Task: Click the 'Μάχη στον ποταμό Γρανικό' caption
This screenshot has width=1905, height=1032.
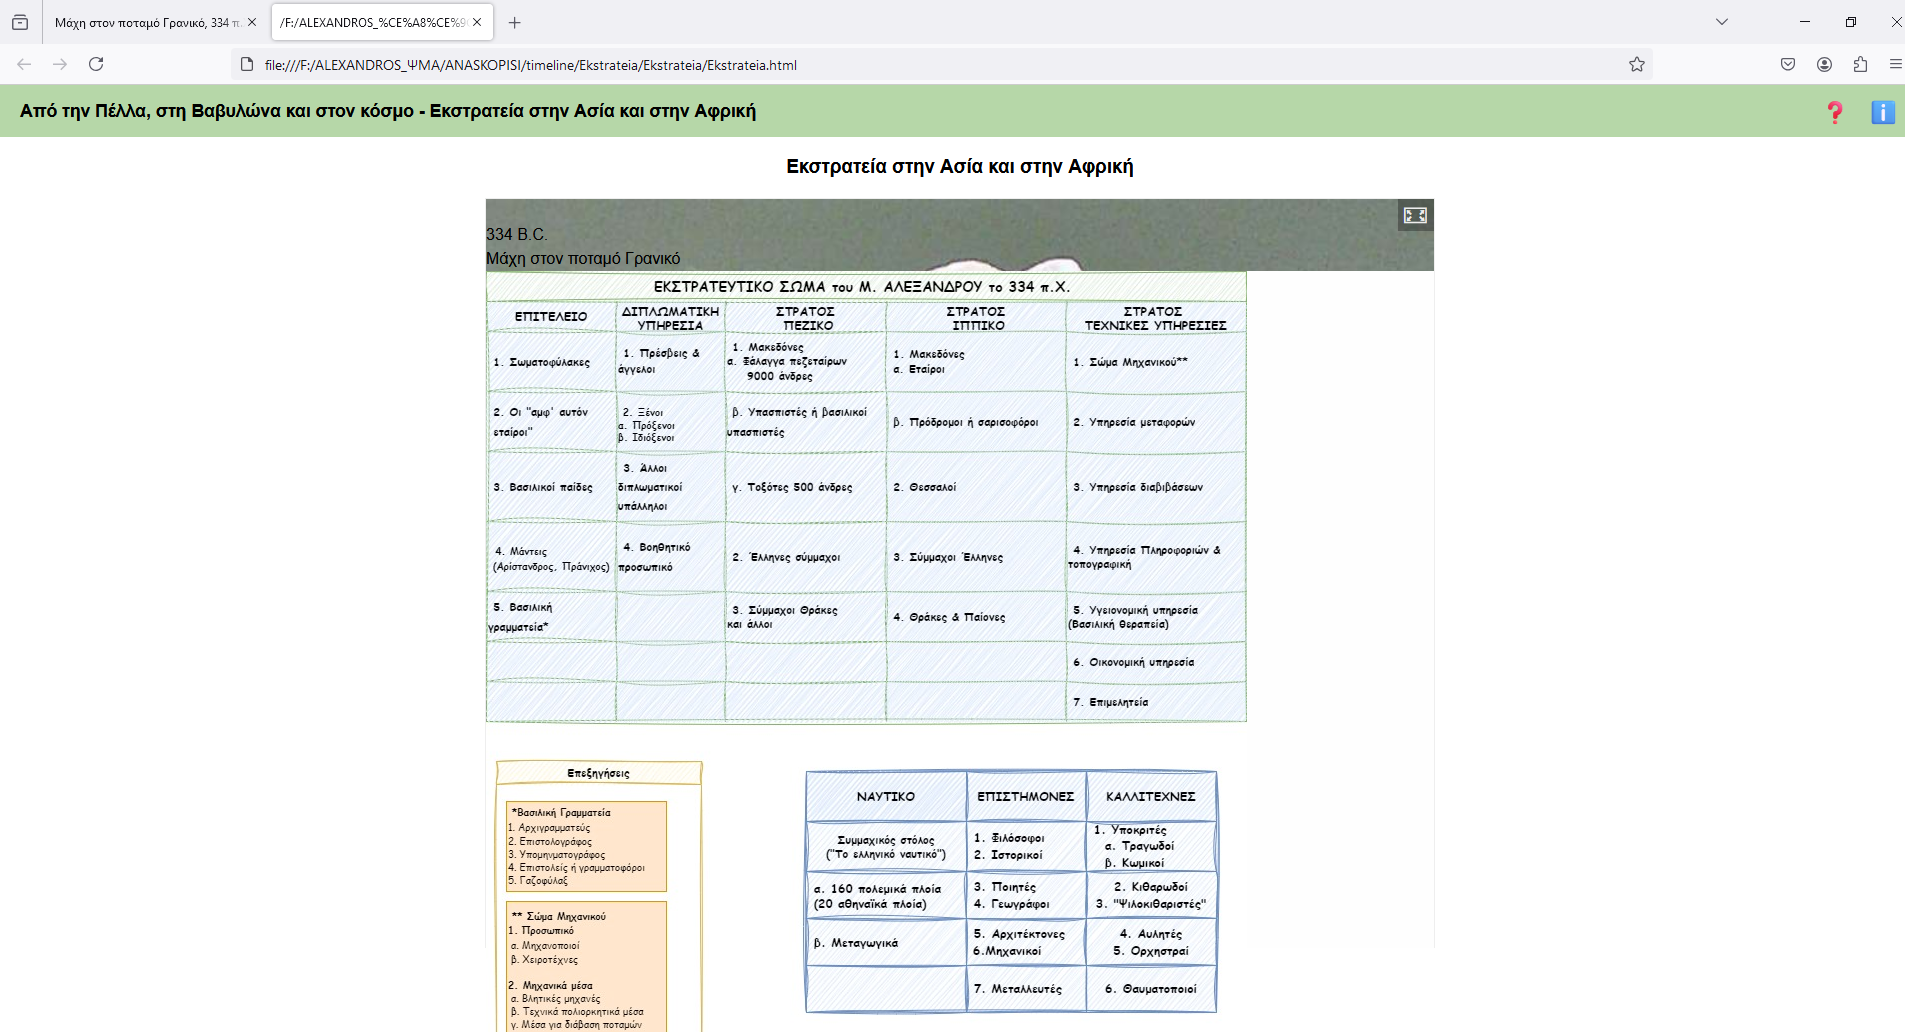Action: pyautogui.click(x=583, y=258)
